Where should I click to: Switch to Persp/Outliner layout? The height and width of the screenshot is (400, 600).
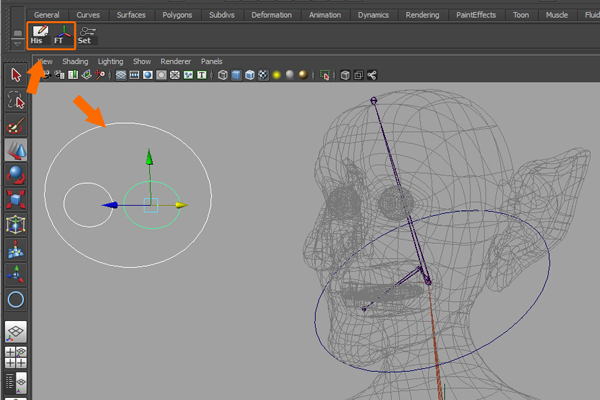click(x=16, y=383)
